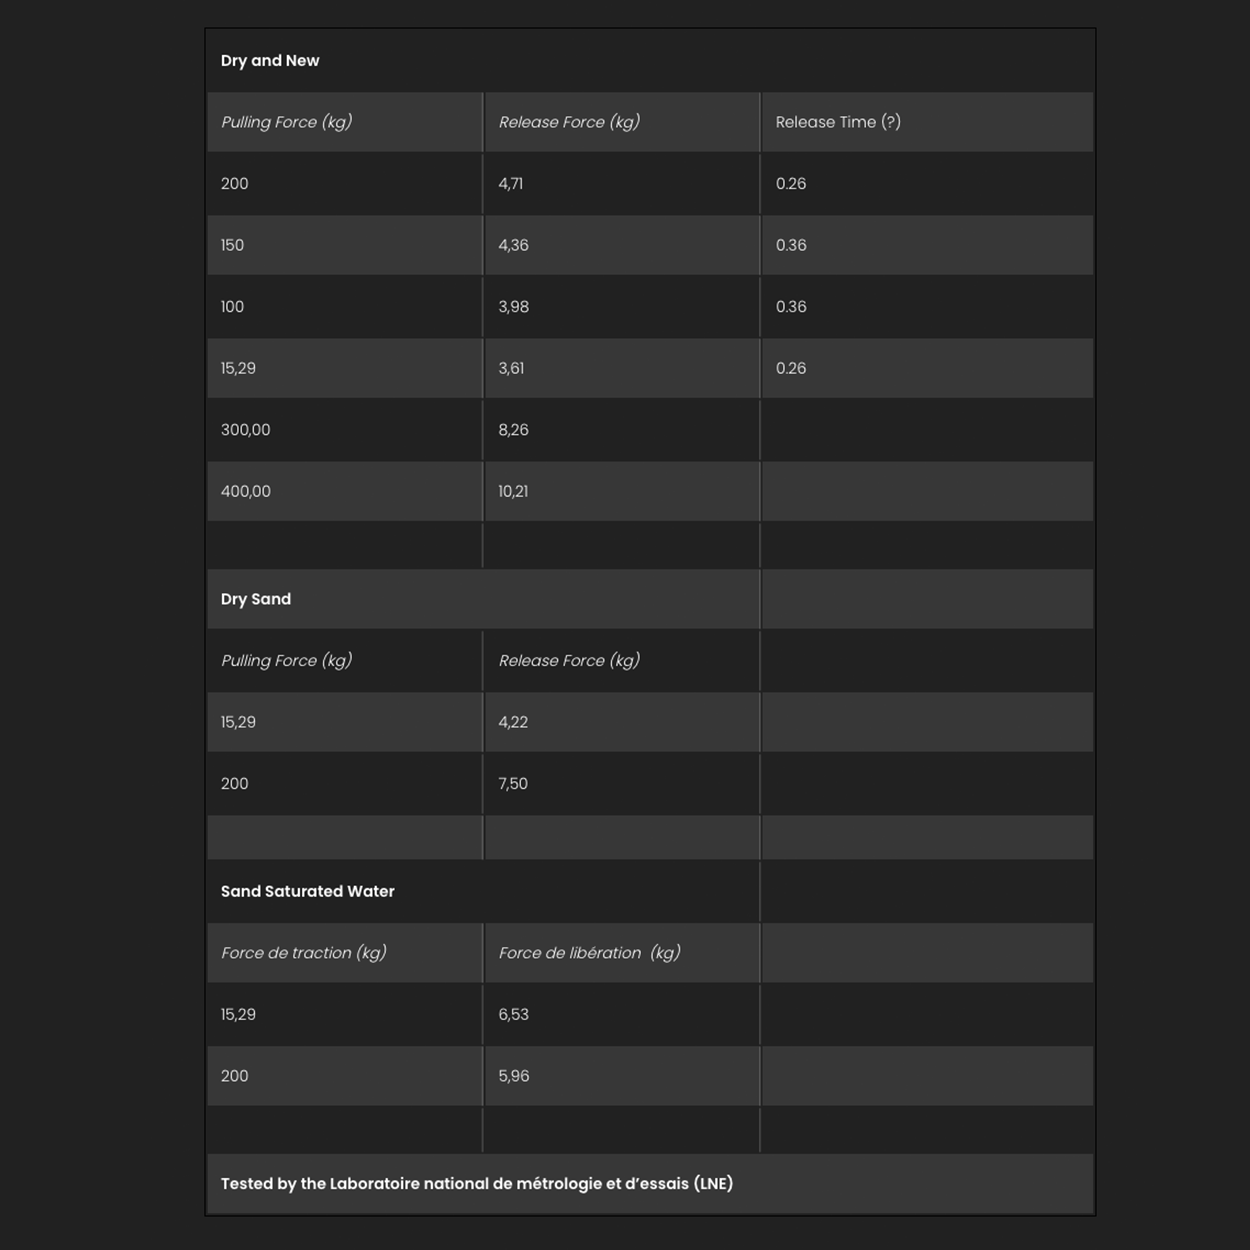
Task: Click the Dry and New section heading
Action: [270, 61]
